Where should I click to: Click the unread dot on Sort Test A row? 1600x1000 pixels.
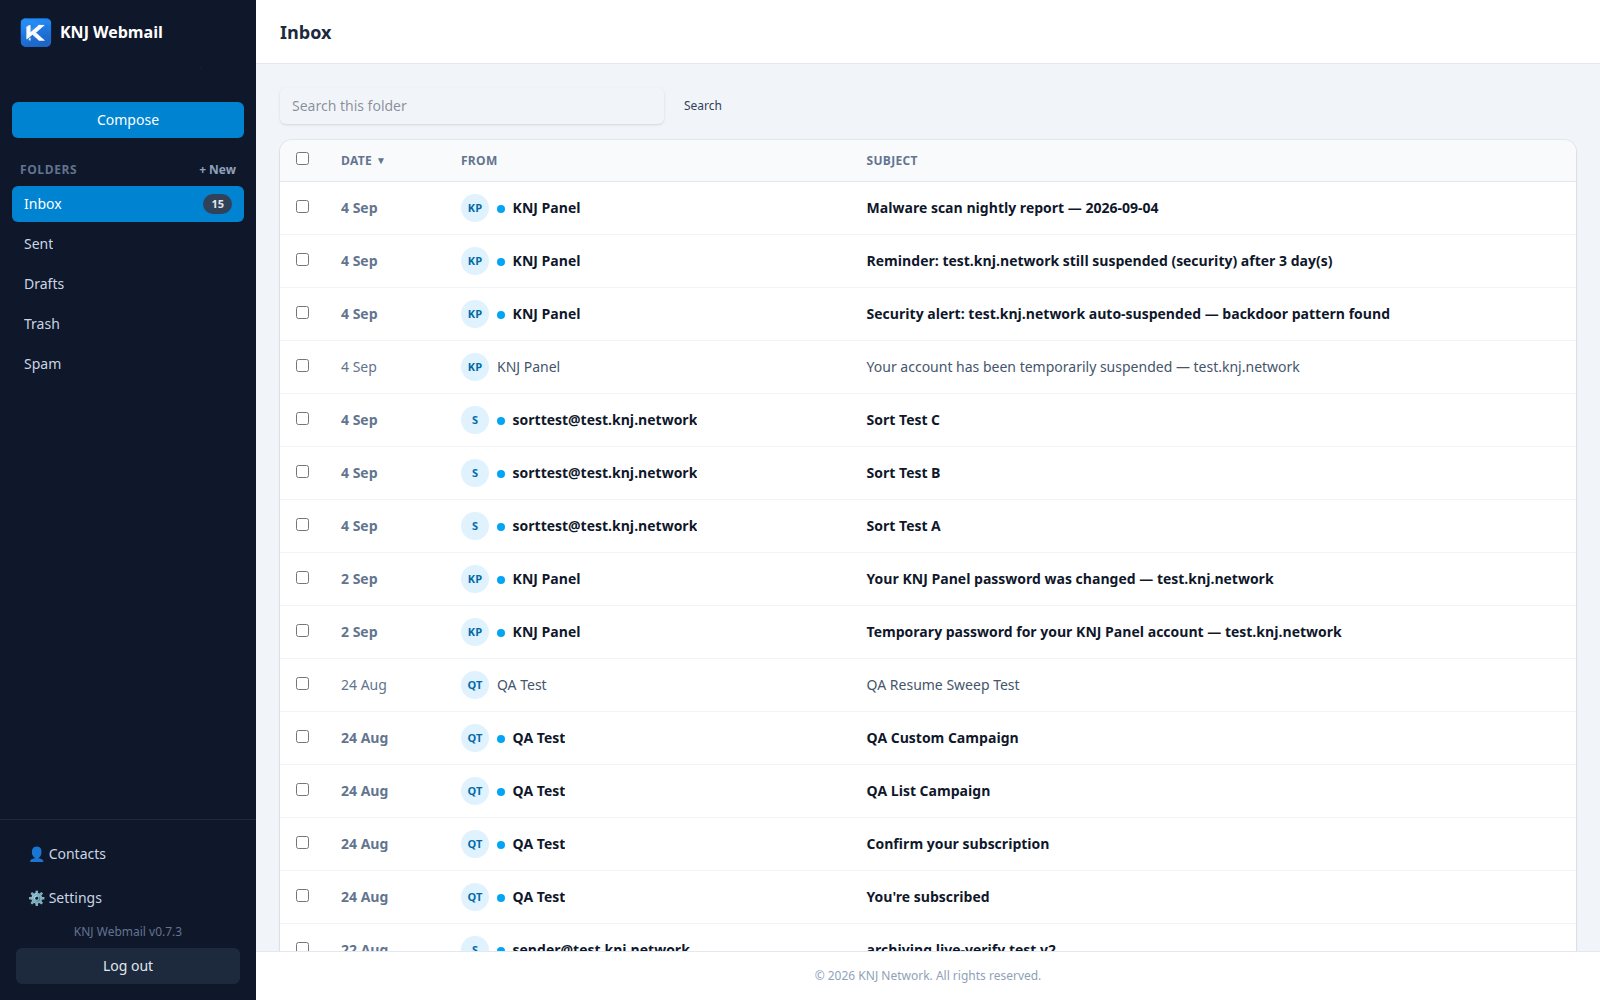501,526
